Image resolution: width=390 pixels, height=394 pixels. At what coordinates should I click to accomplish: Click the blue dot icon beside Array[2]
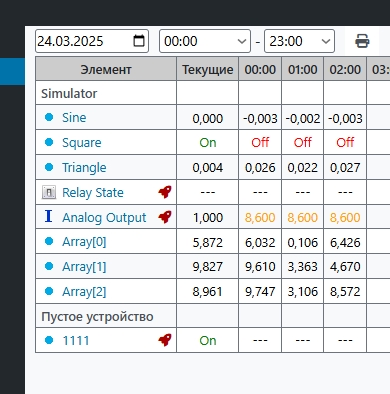click(x=49, y=291)
